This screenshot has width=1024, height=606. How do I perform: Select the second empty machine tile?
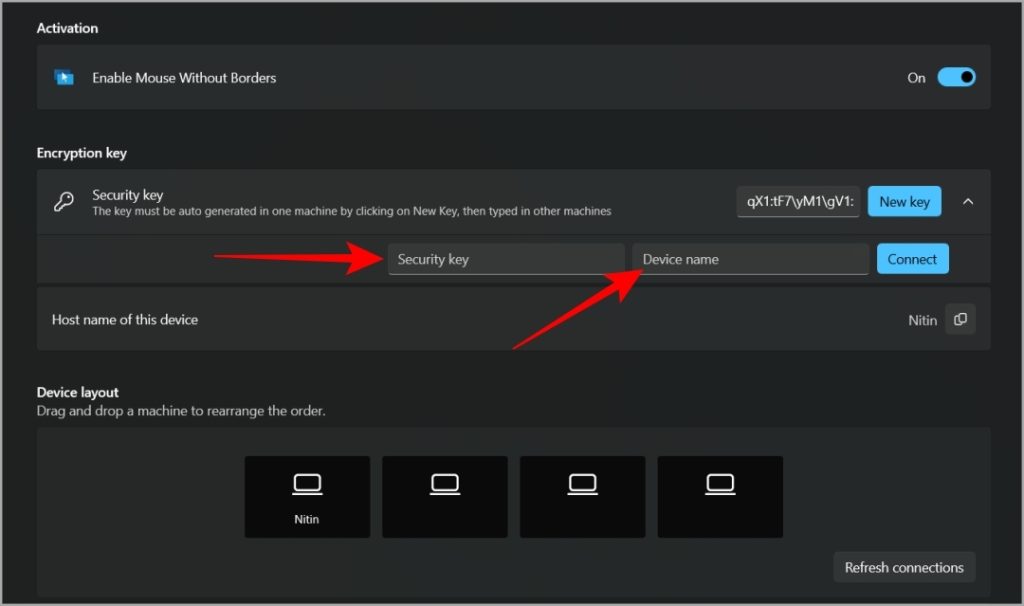pyautogui.click(x=445, y=497)
